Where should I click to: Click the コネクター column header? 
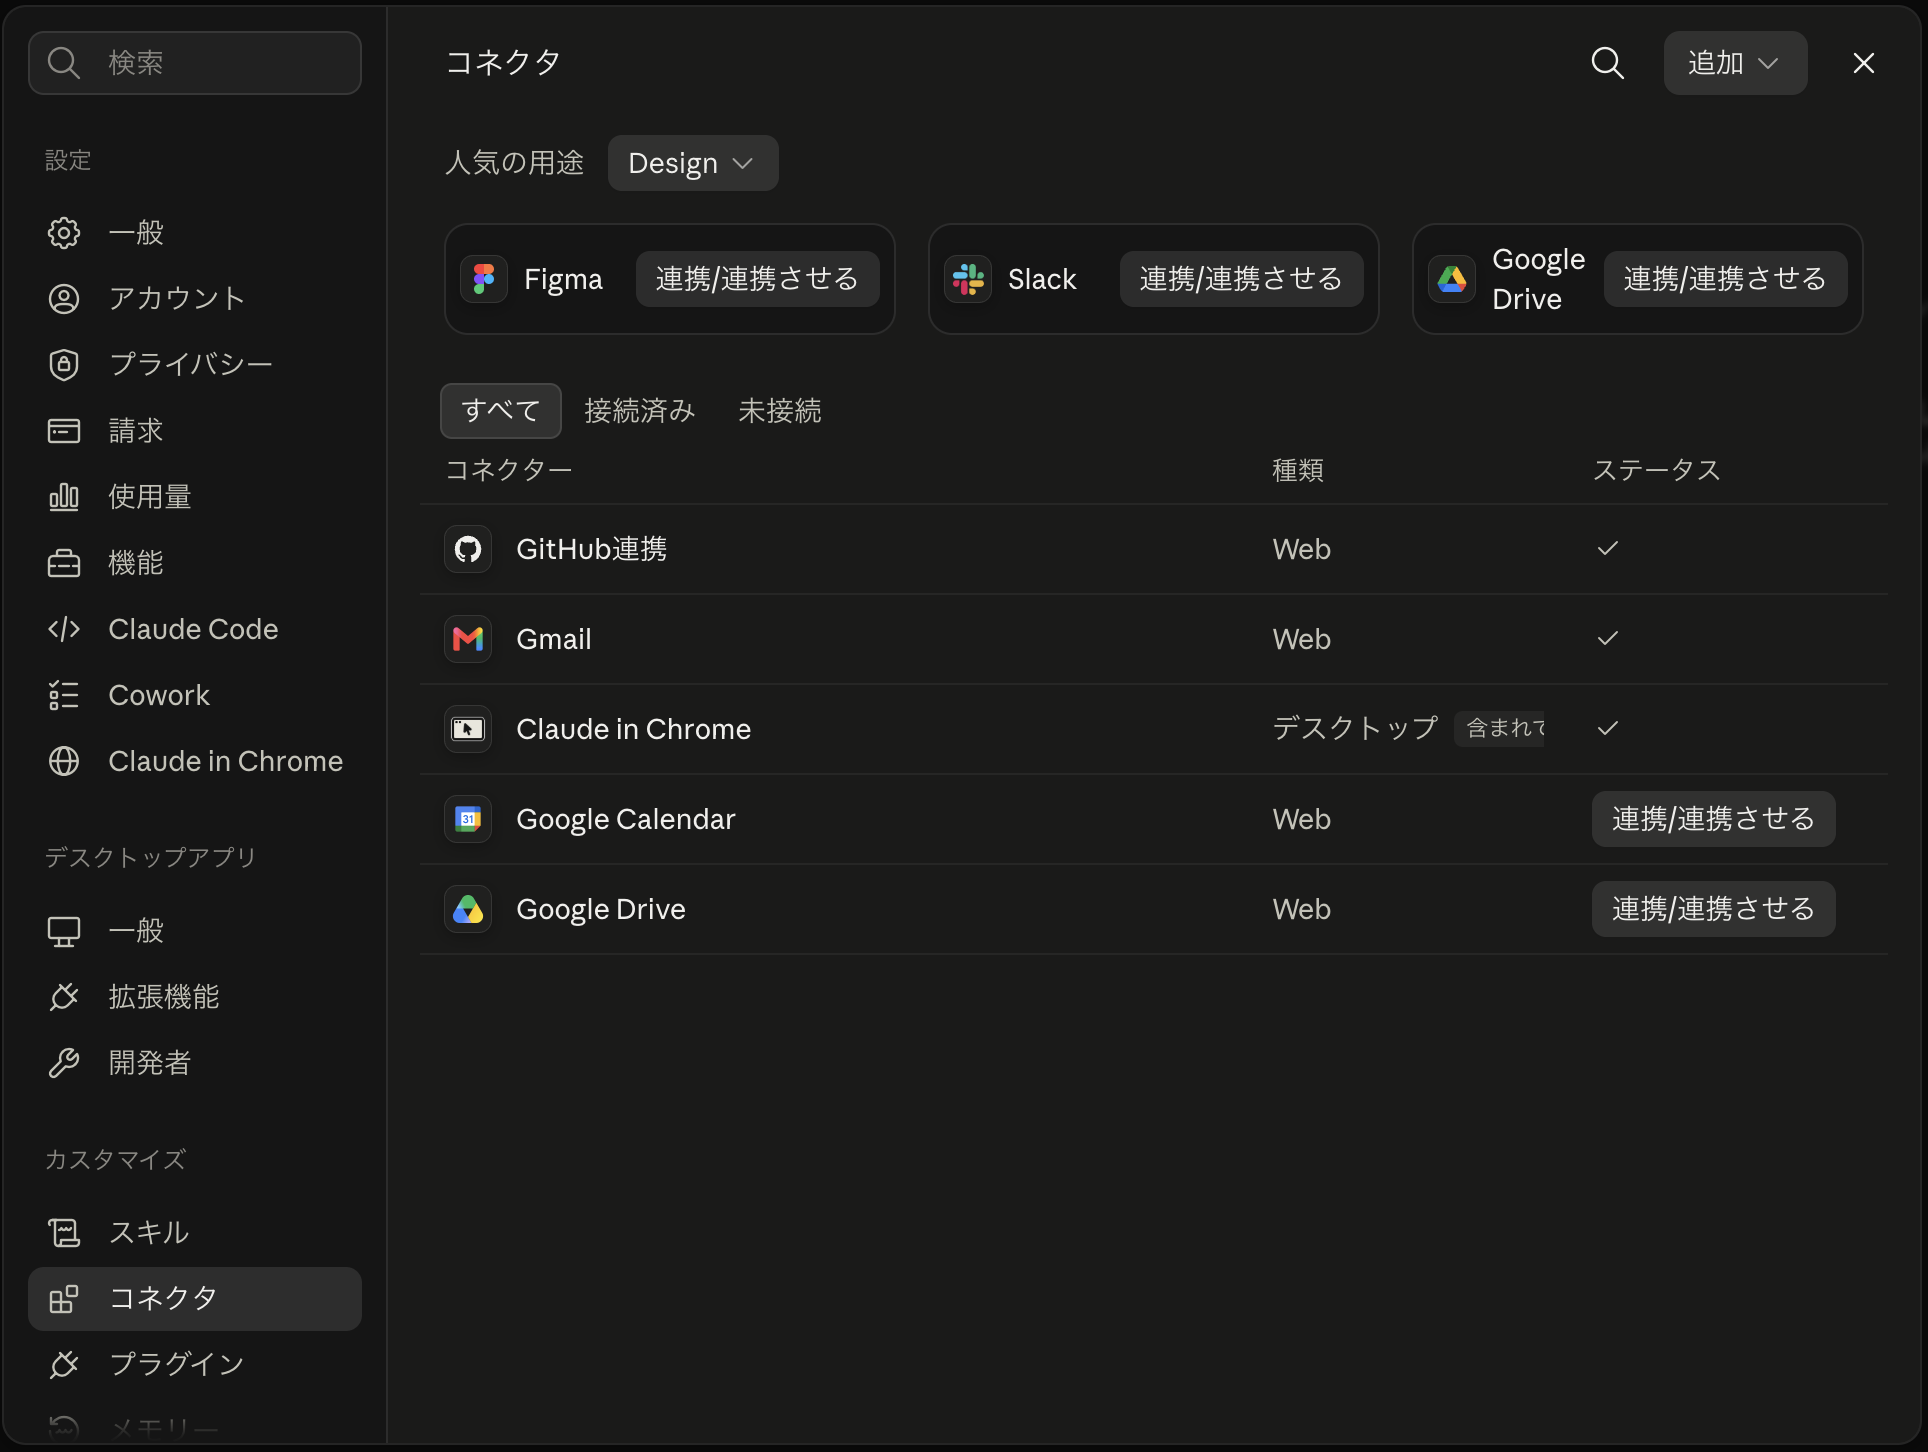(x=508, y=470)
